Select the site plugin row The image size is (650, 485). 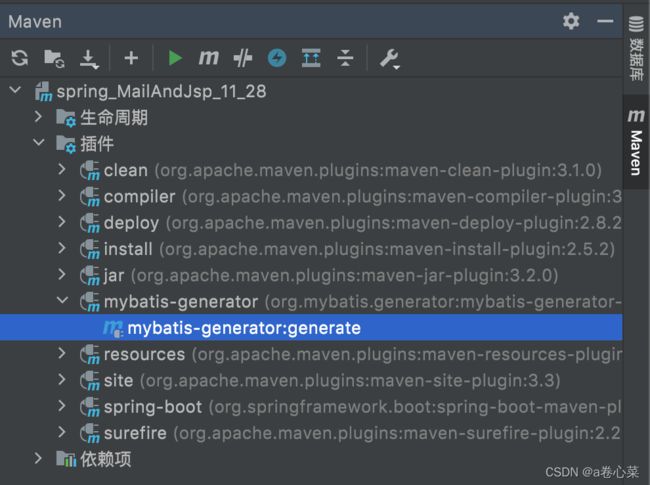311,381
